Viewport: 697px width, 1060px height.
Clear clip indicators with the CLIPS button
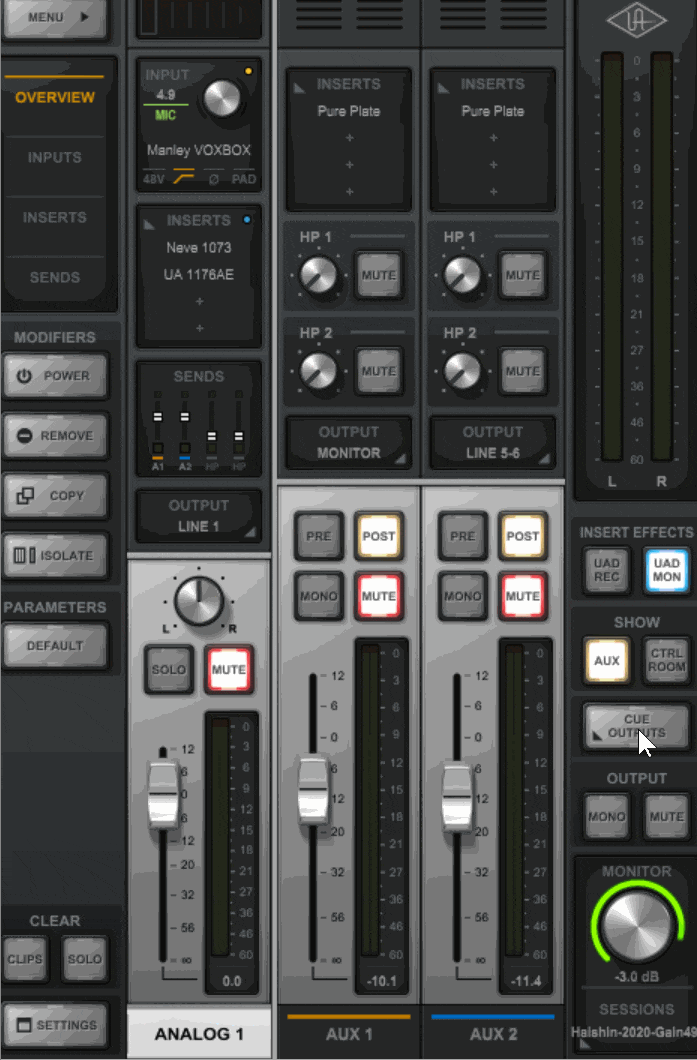coord(25,959)
